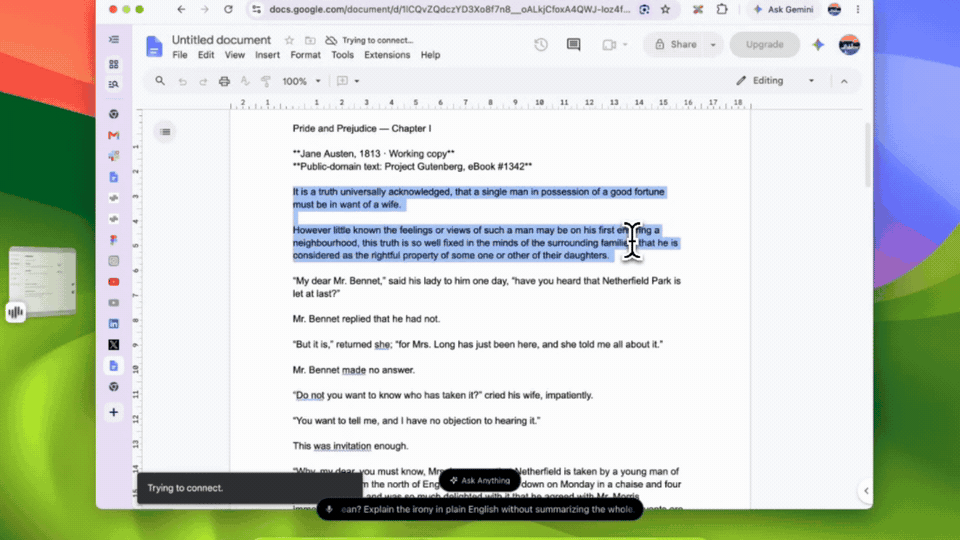The width and height of the screenshot is (960, 540).
Task: Open the Chrome three-dot menu
Action: point(858,9)
